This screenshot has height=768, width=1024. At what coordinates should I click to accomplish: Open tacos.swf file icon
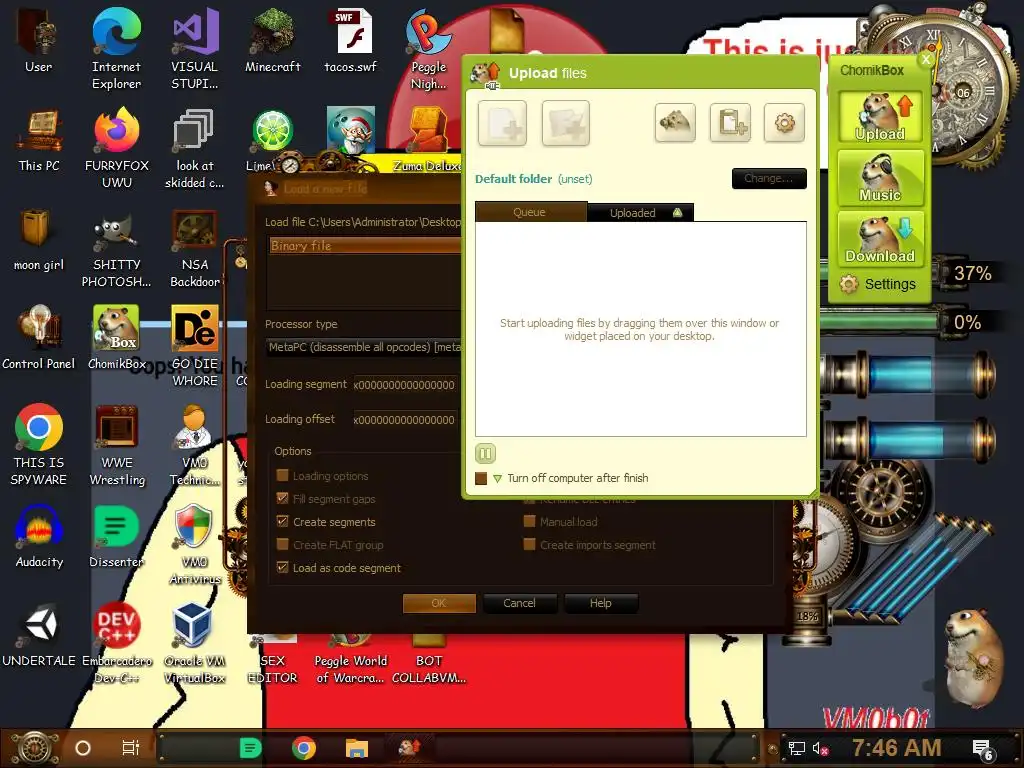click(351, 40)
